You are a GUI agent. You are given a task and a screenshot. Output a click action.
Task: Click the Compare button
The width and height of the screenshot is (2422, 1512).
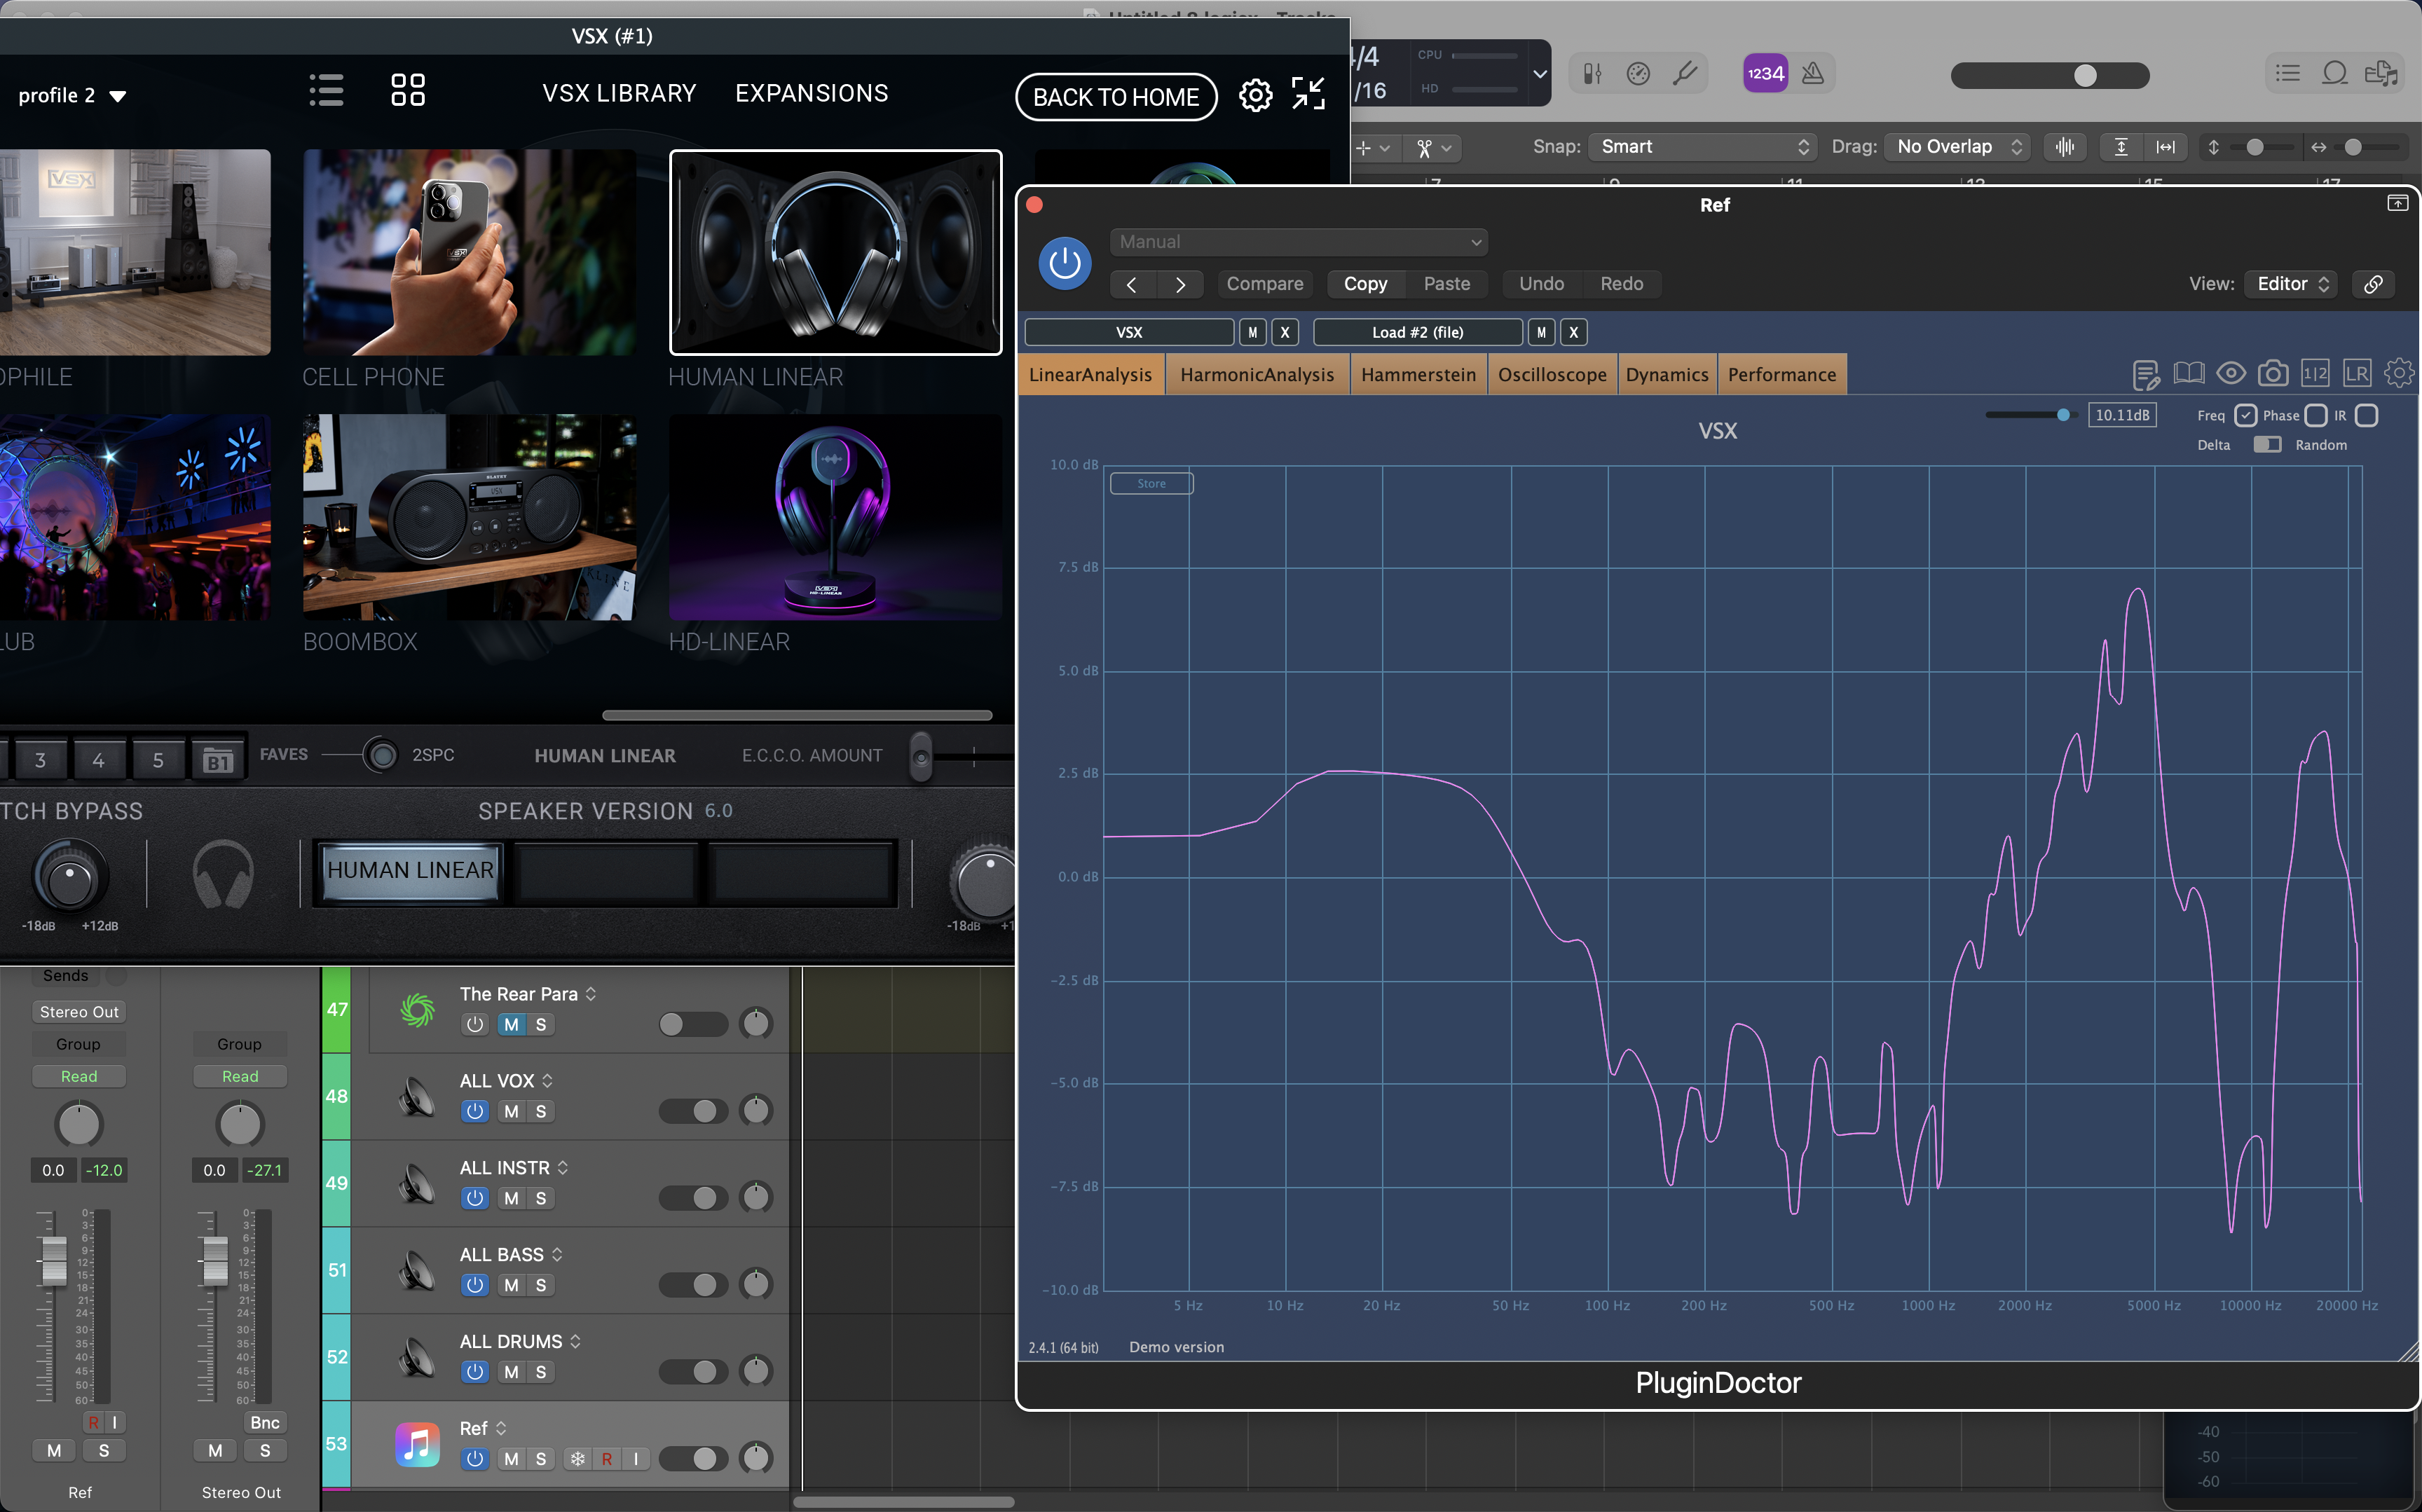pyautogui.click(x=1264, y=284)
